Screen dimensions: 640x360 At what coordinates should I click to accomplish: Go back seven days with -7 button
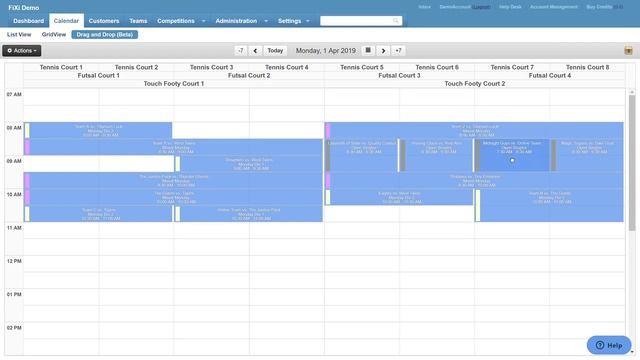[x=240, y=51]
